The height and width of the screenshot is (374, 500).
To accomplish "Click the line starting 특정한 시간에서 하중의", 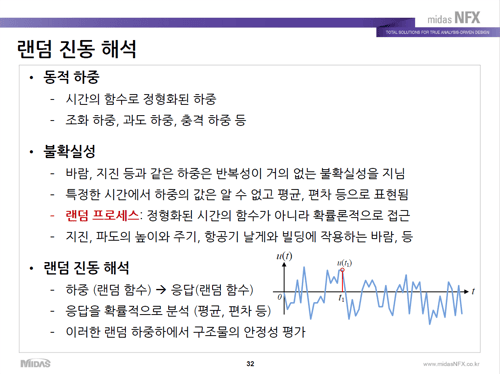I will (237, 194).
